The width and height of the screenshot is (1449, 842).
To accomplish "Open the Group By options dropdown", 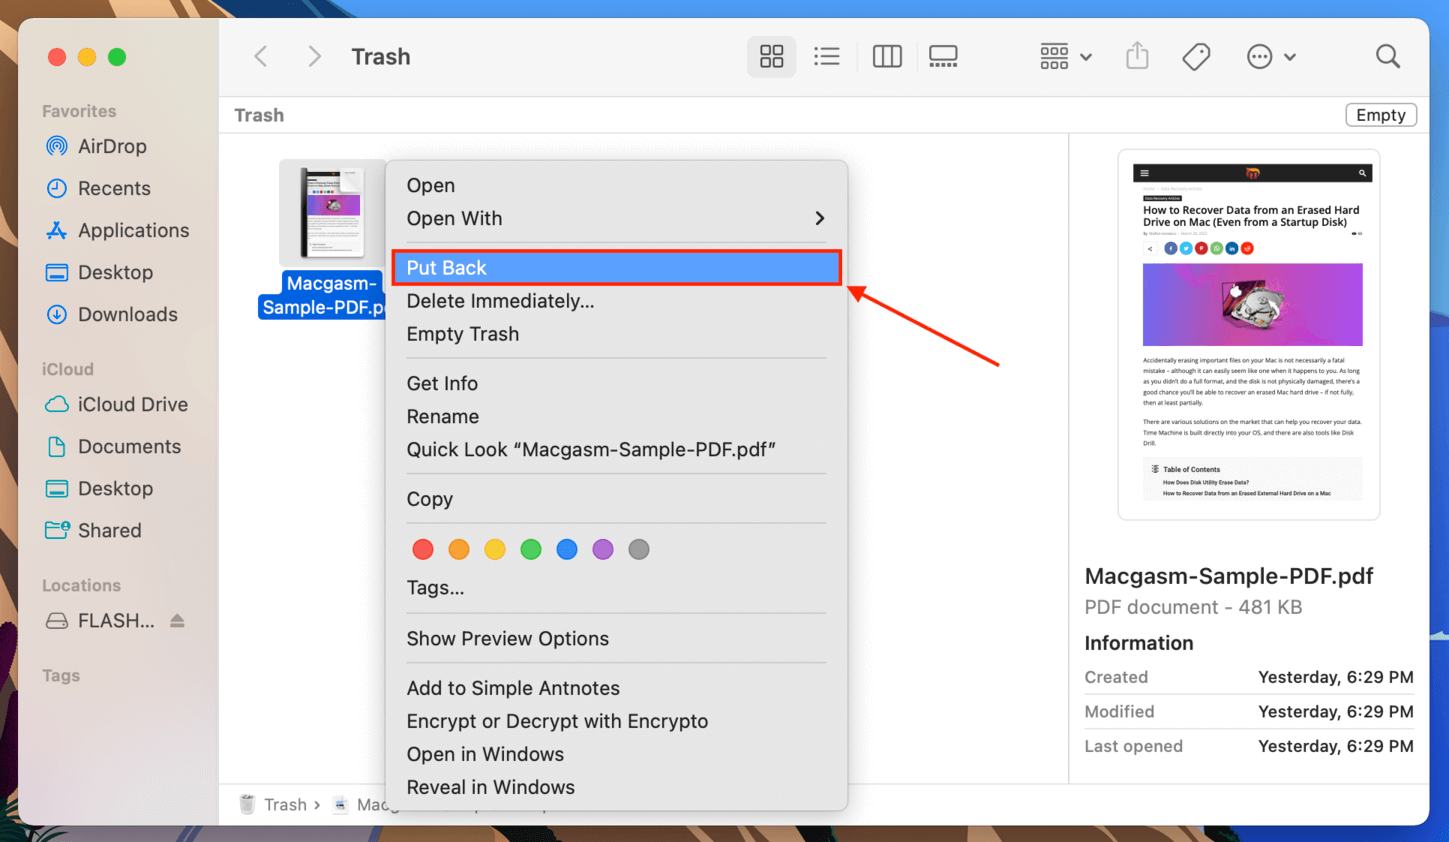I will click(1065, 56).
